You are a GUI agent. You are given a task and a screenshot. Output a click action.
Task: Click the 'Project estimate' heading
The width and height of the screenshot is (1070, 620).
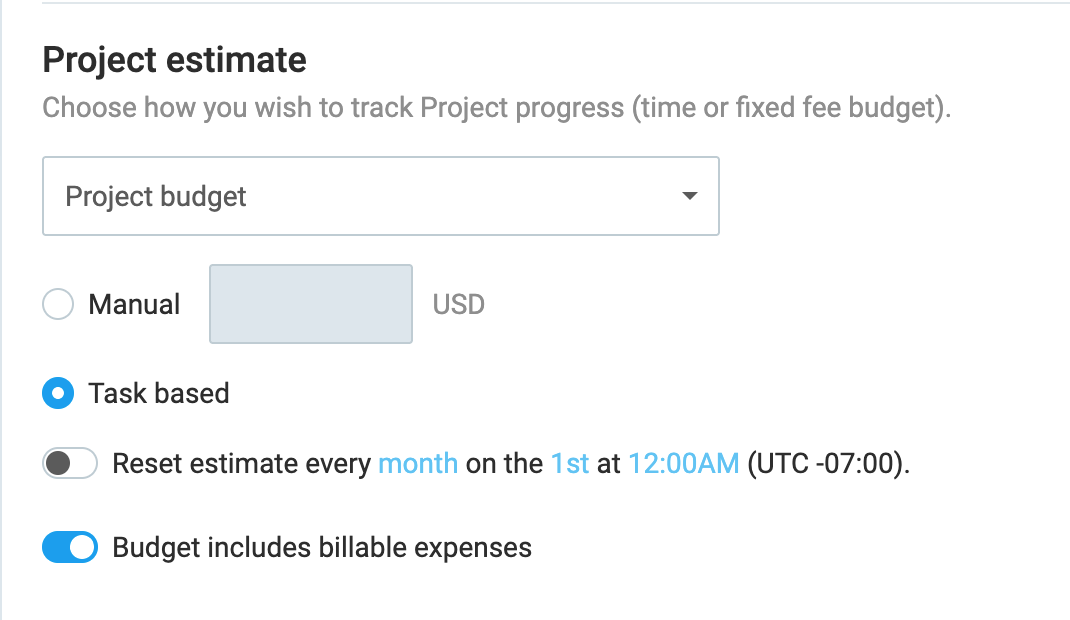[x=174, y=61]
